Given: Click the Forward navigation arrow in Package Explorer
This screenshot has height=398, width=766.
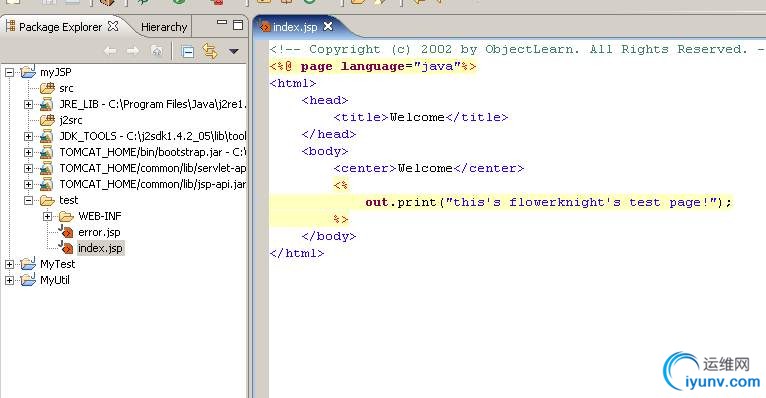Looking at the screenshot, I should tap(132, 51).
